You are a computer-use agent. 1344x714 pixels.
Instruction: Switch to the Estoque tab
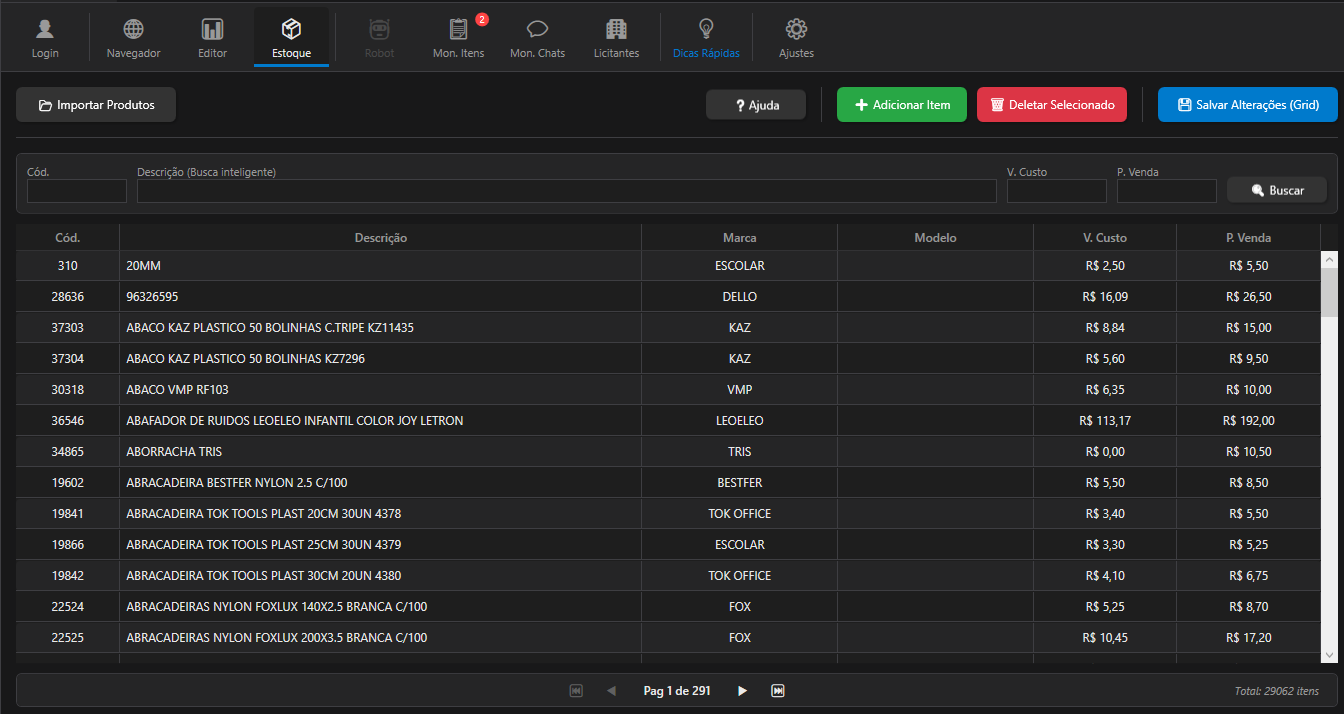(x=291, y=38)
